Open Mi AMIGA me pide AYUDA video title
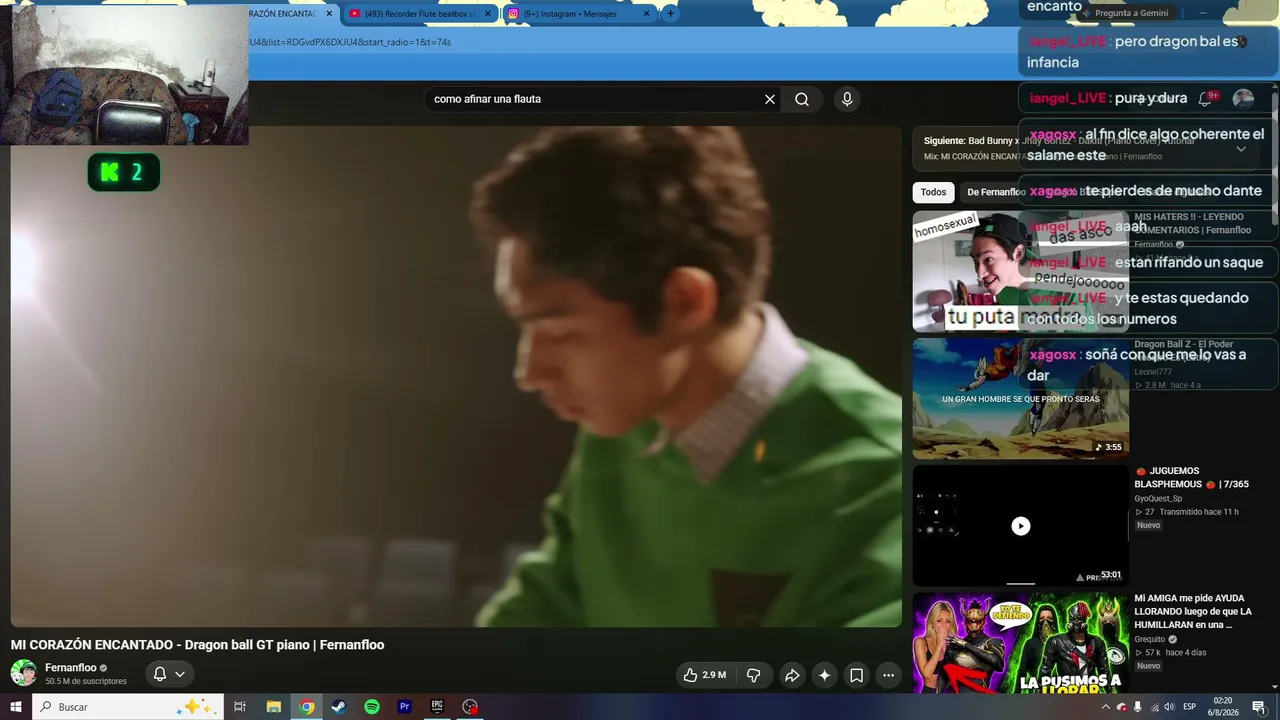The width and height of the screenshot is (1280, 720). (x=1193, y=611)
